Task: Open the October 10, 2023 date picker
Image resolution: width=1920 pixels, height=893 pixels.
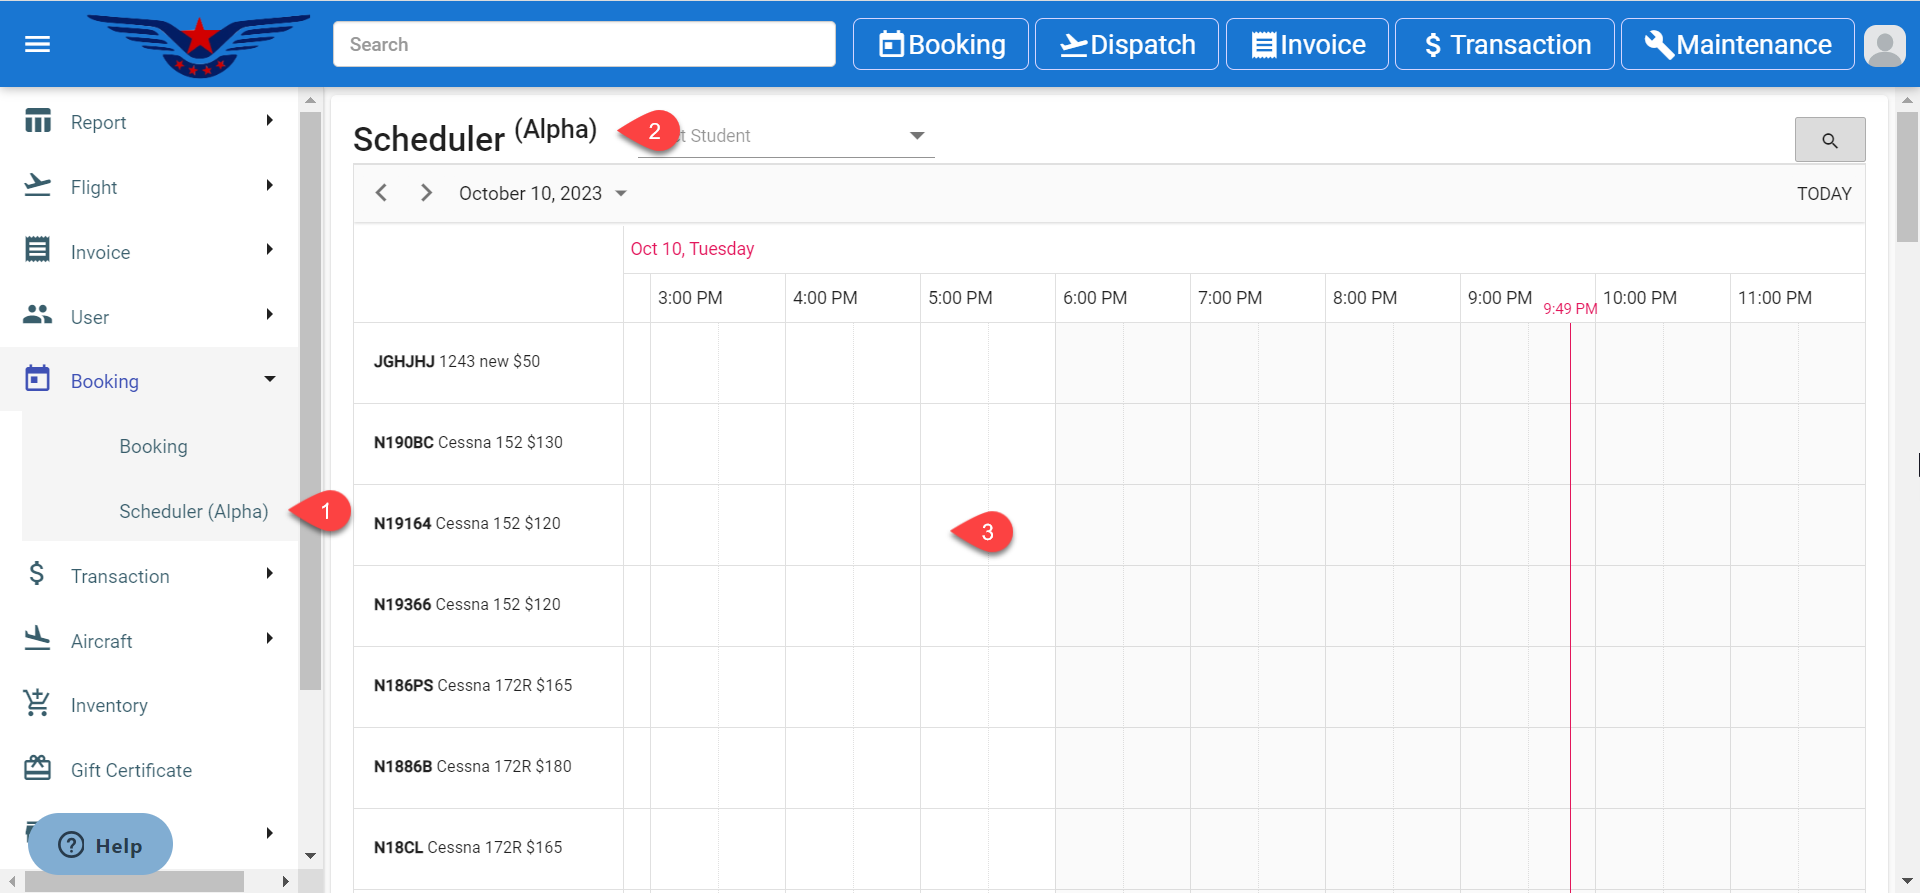Action: 542,193
